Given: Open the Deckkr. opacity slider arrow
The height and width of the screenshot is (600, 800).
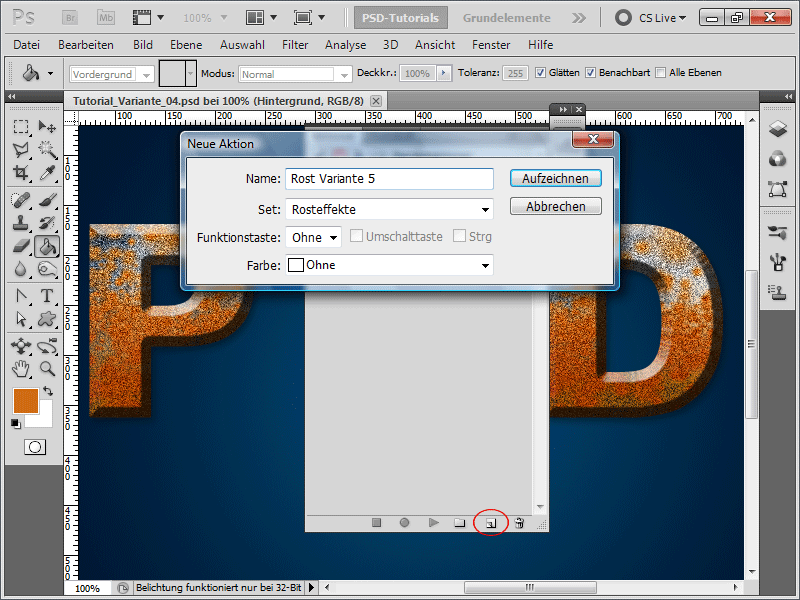Looking at the screenshot, I should coord(444,73).
